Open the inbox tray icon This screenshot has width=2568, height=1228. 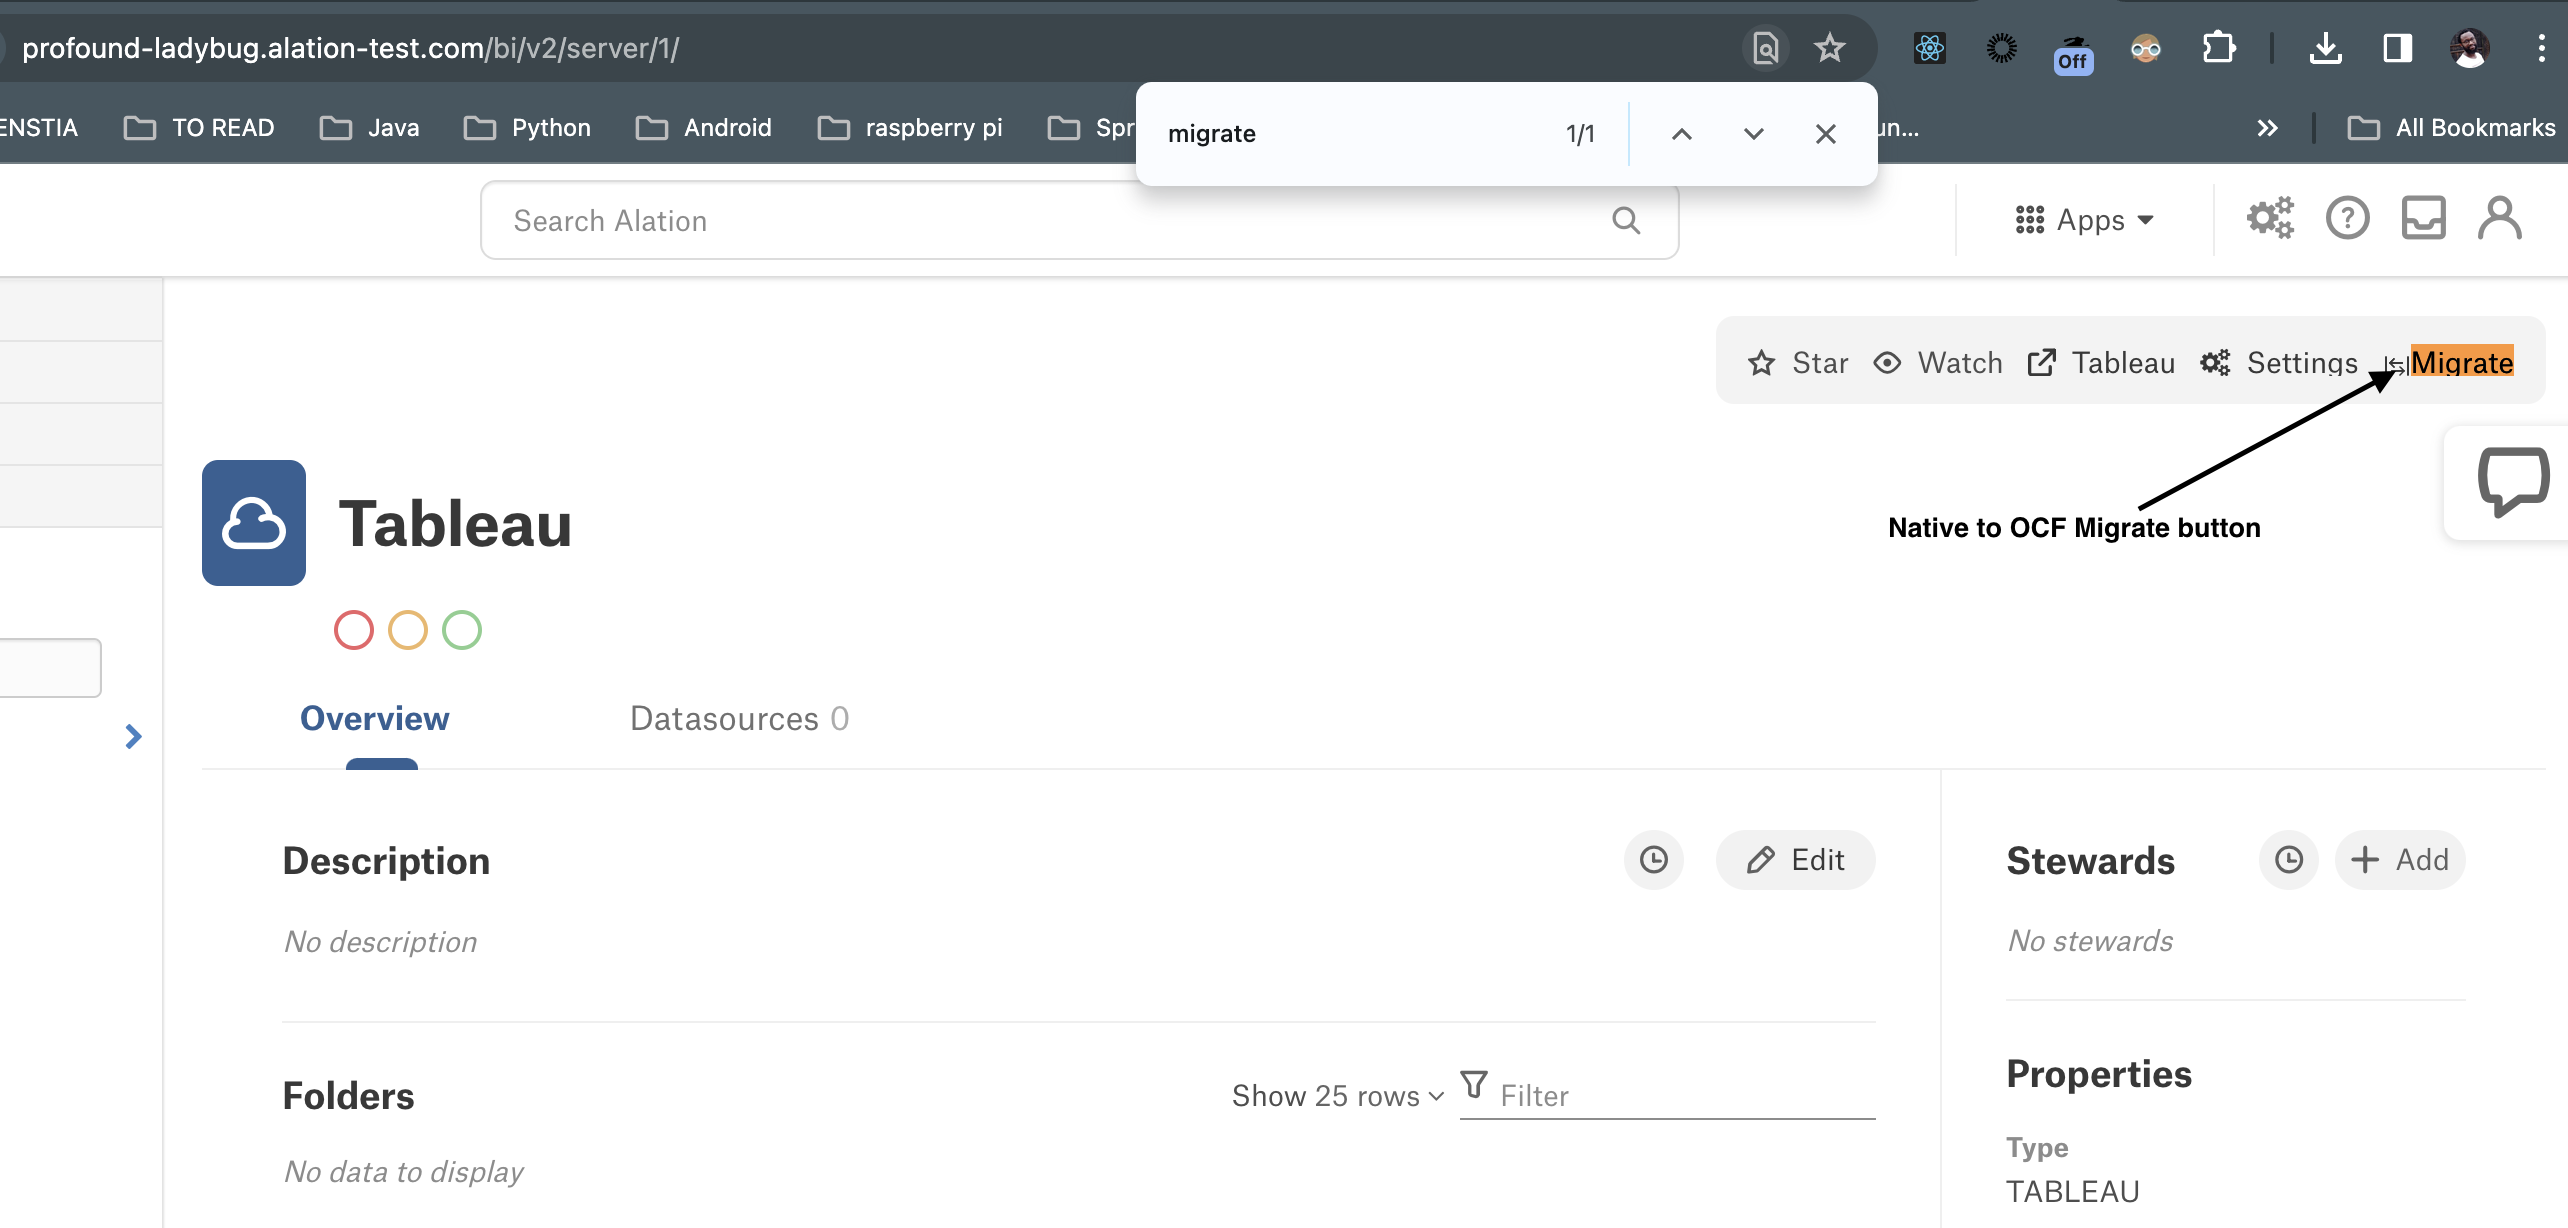2424,218
